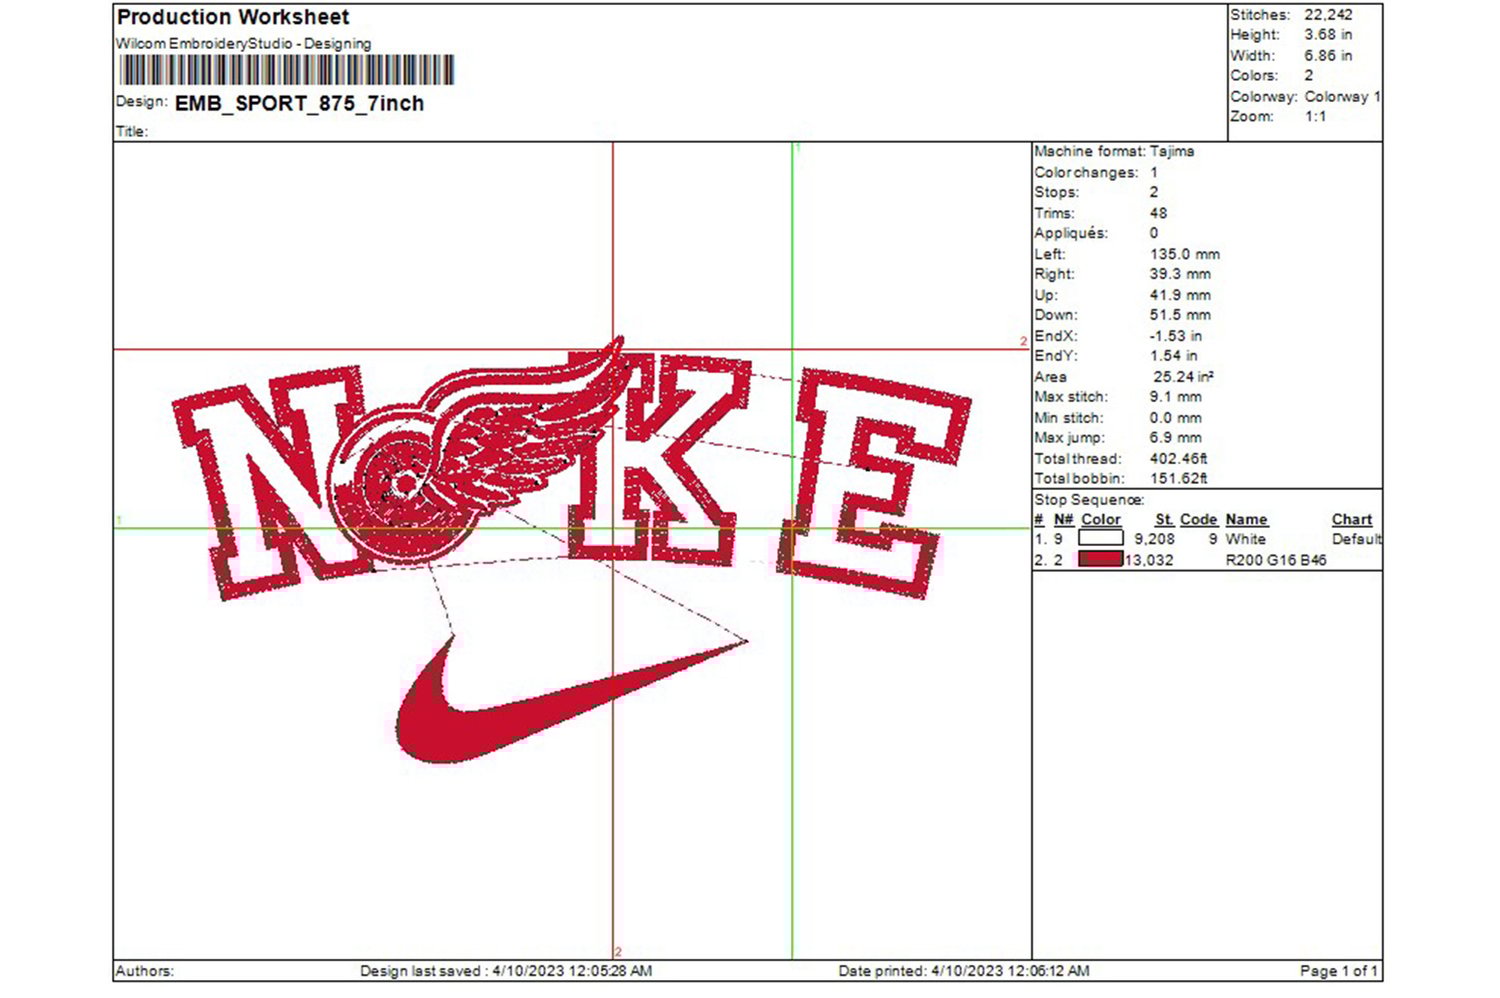Click the "Production Worksheet" heading
The width and height of the screenshot is (1500, 998).
(233, 17)
